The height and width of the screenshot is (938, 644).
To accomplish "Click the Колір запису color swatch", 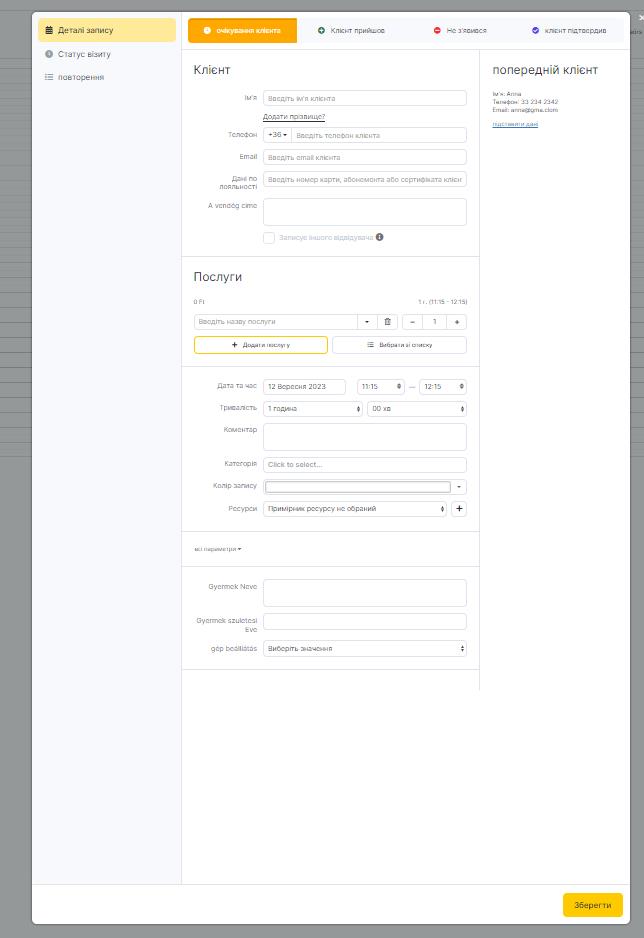I will point(358,487).
